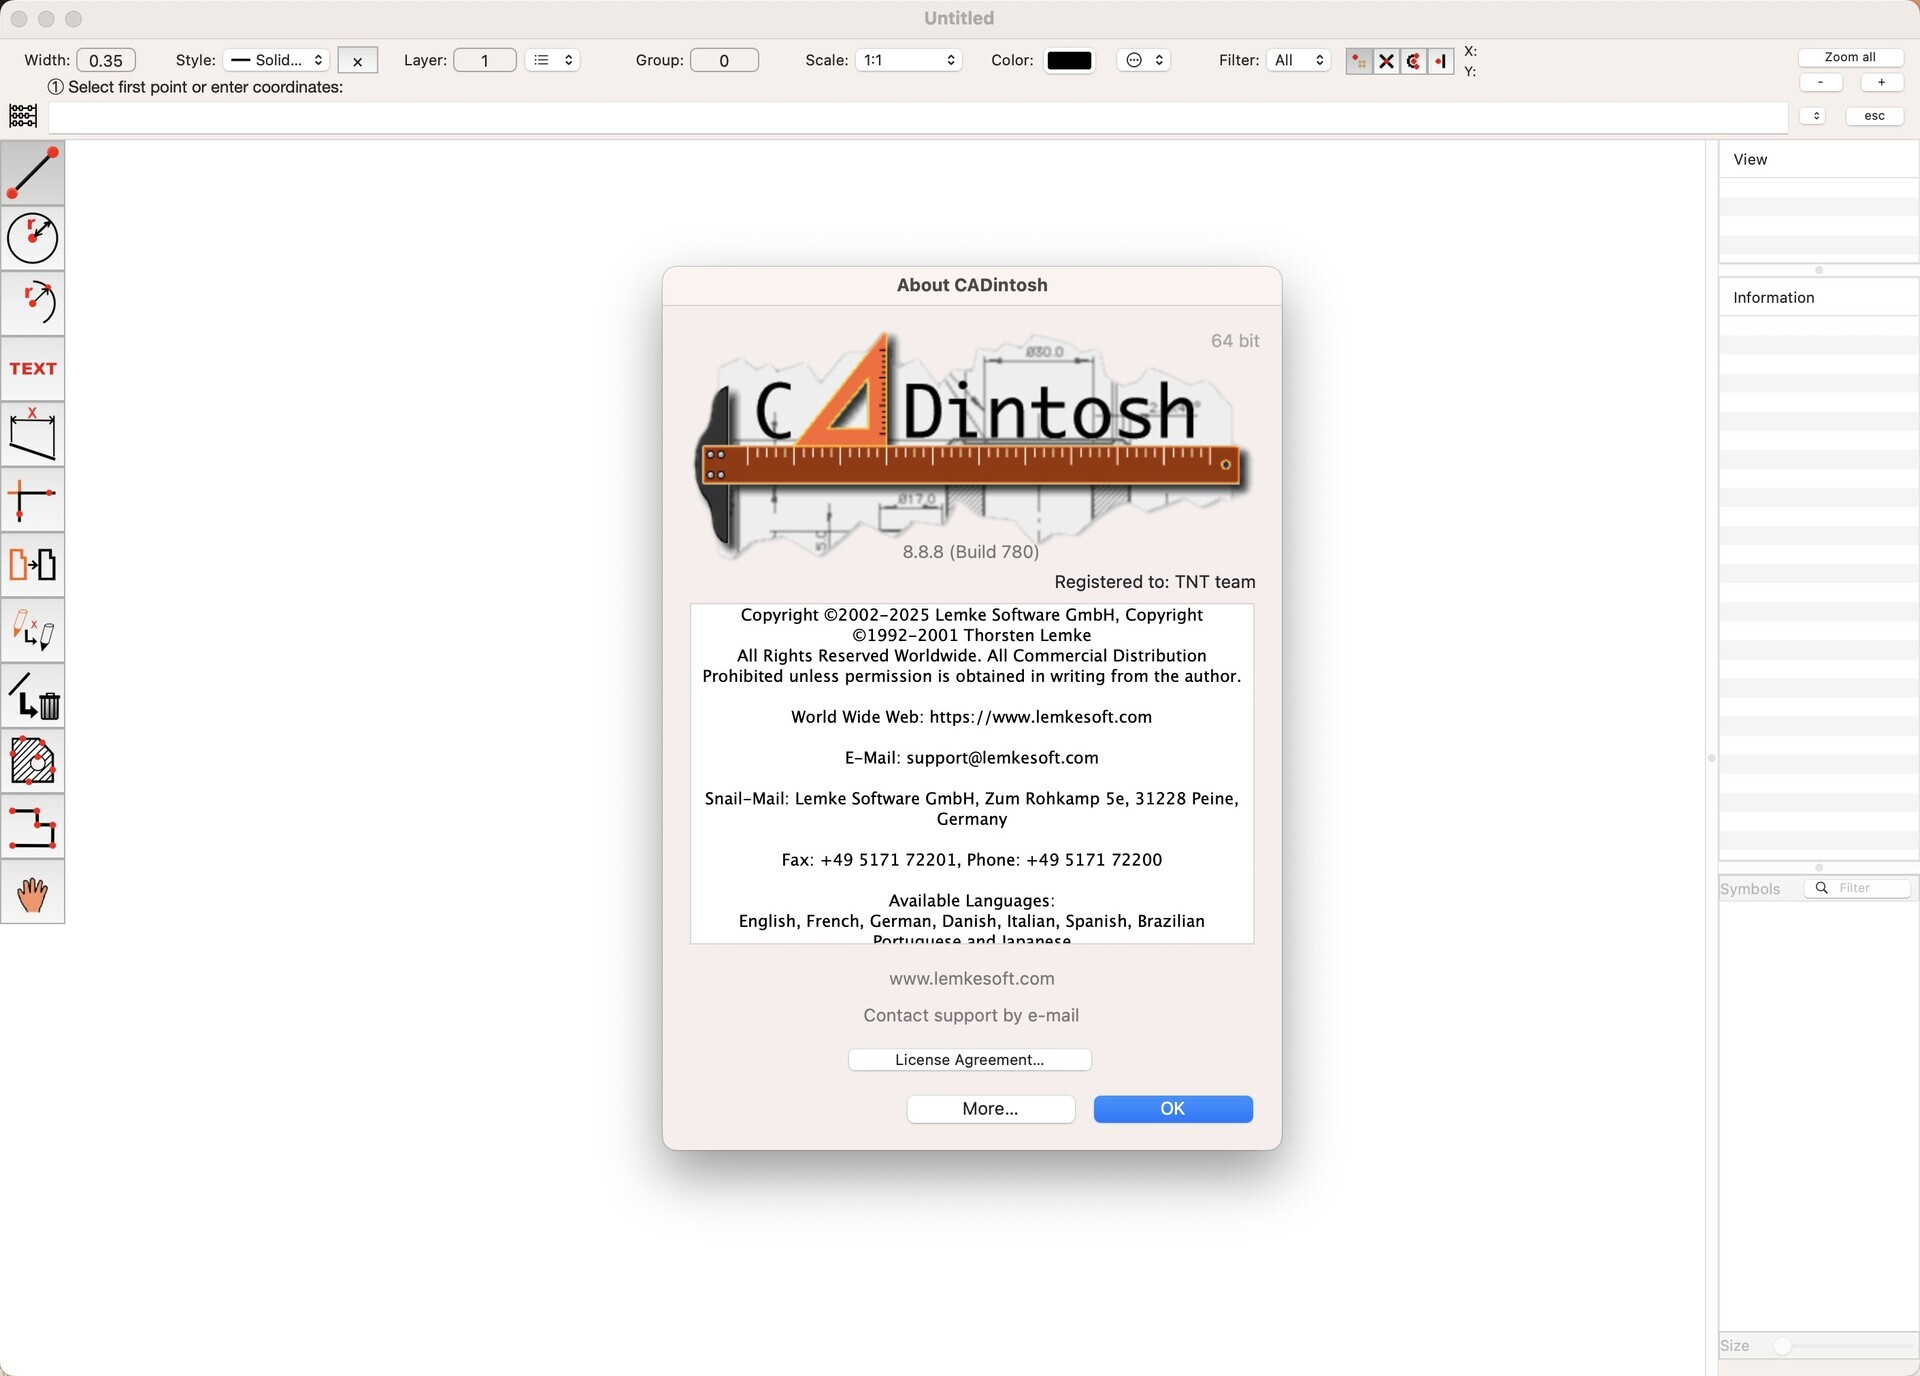Open the calculator keypad icon
Viewport: 1920px width, 1376px height.
[x=23, y=116]
